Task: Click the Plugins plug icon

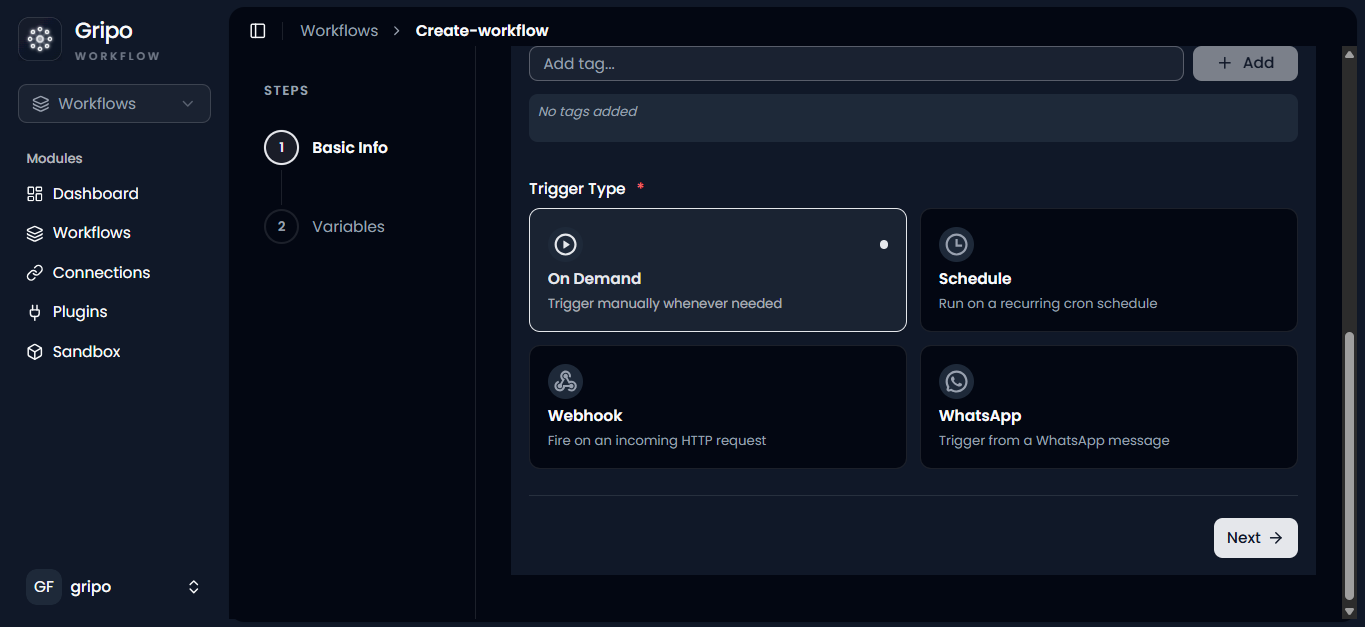Action: pyautogui.click(x=35, y=312)
